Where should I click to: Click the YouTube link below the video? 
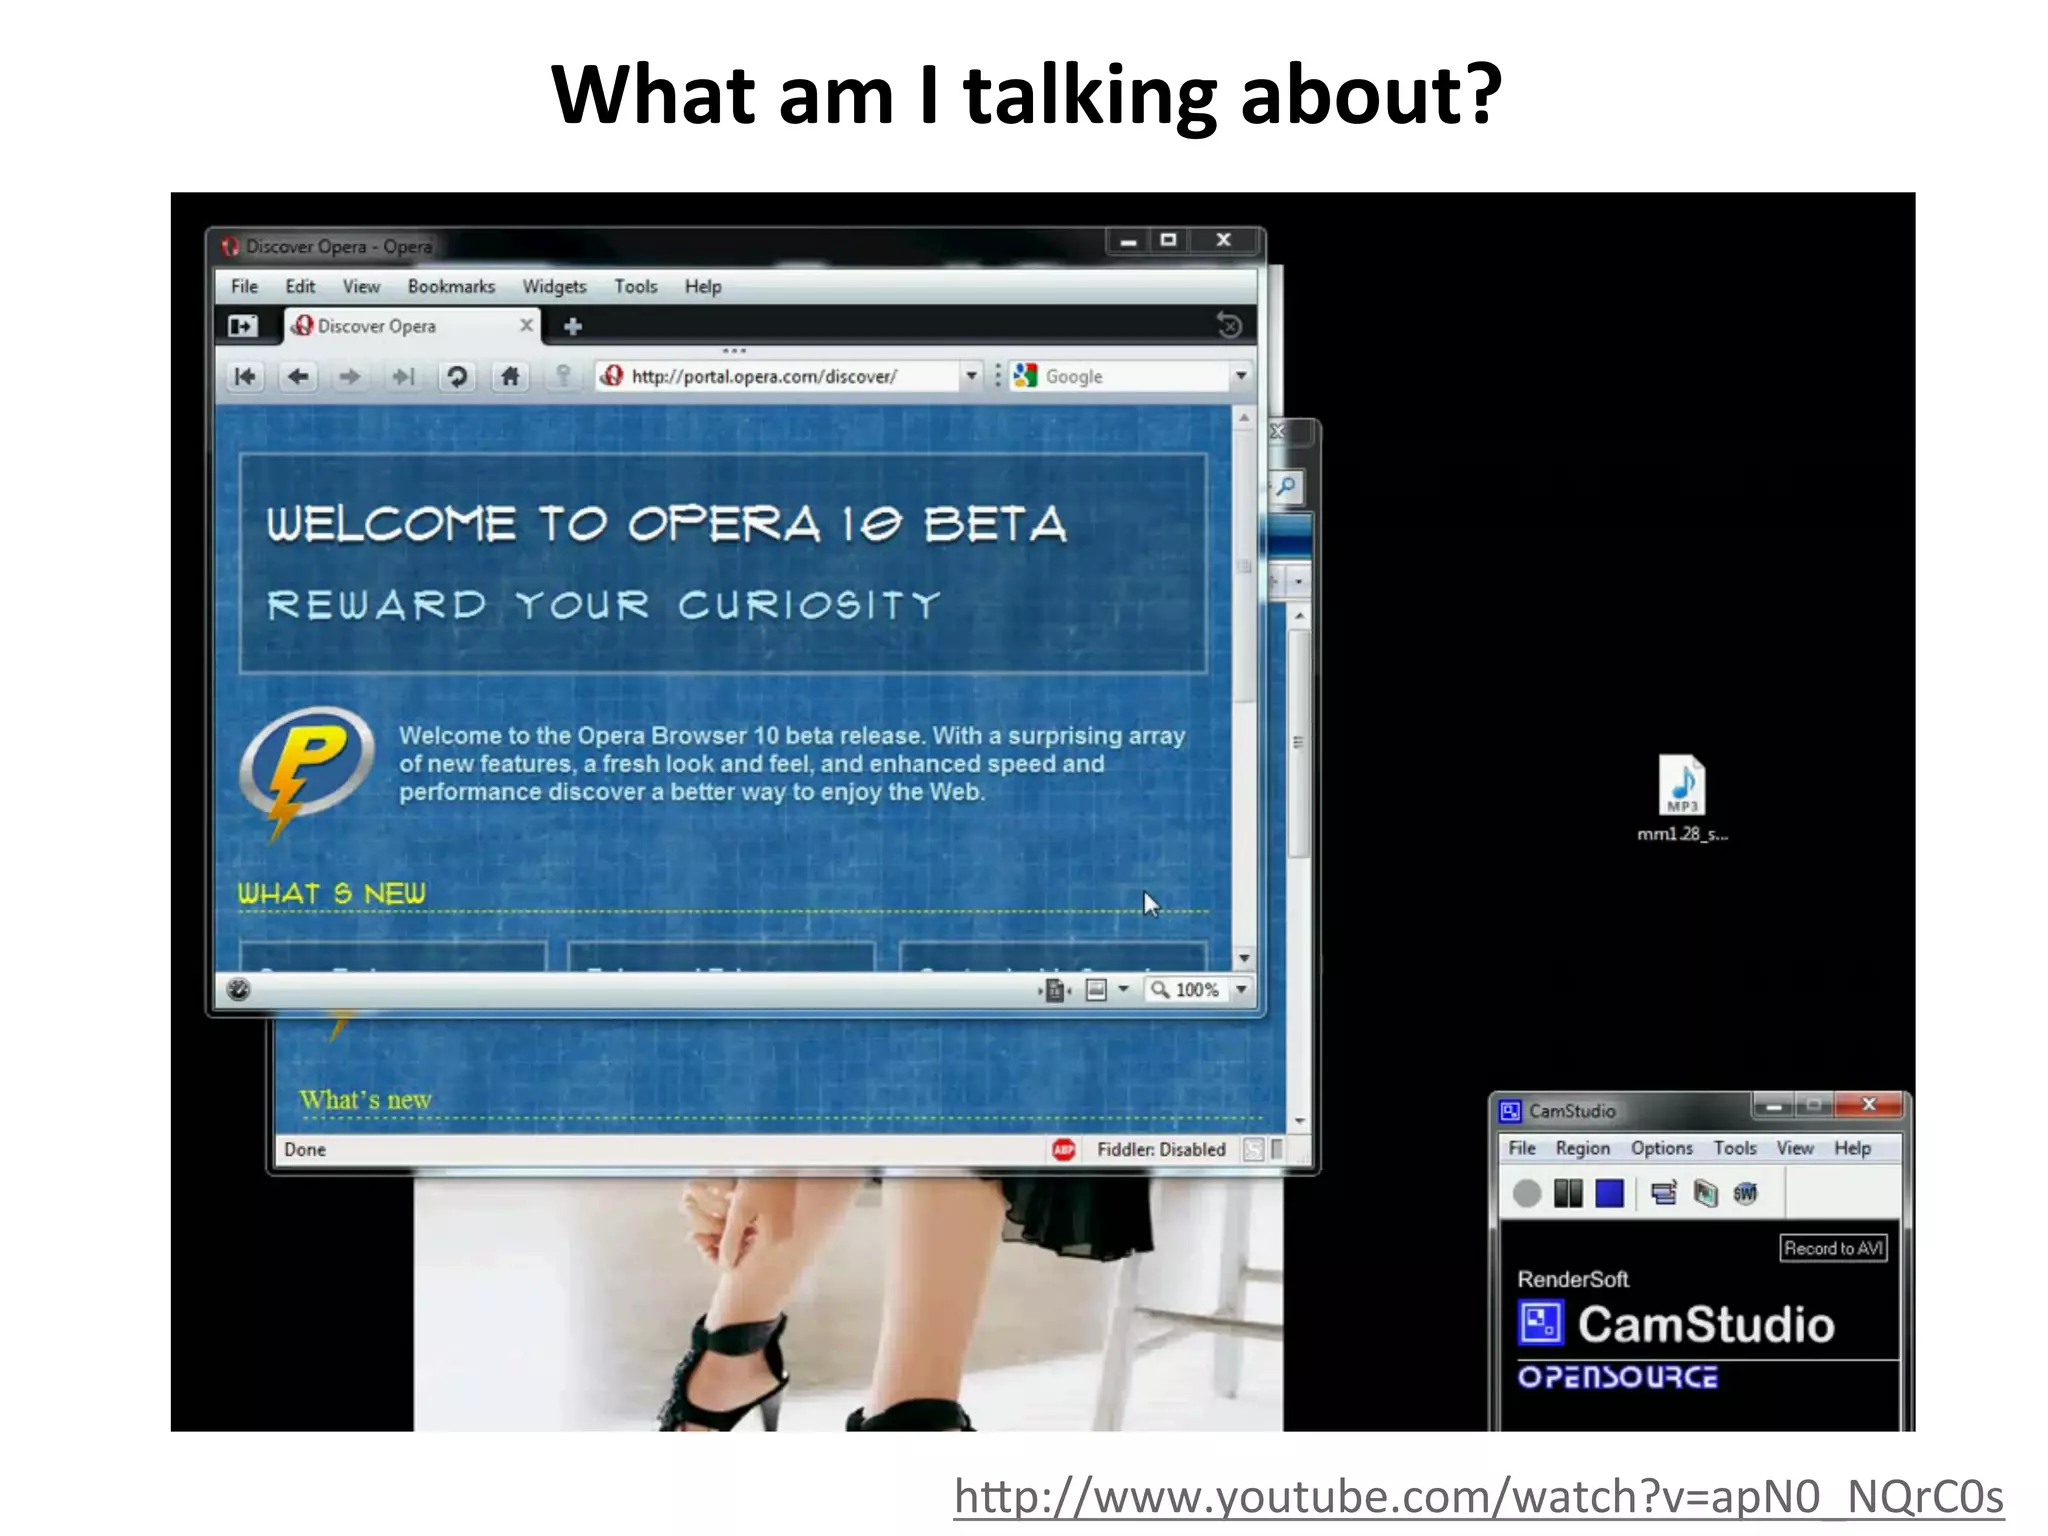click(x=1479, y=1498)
